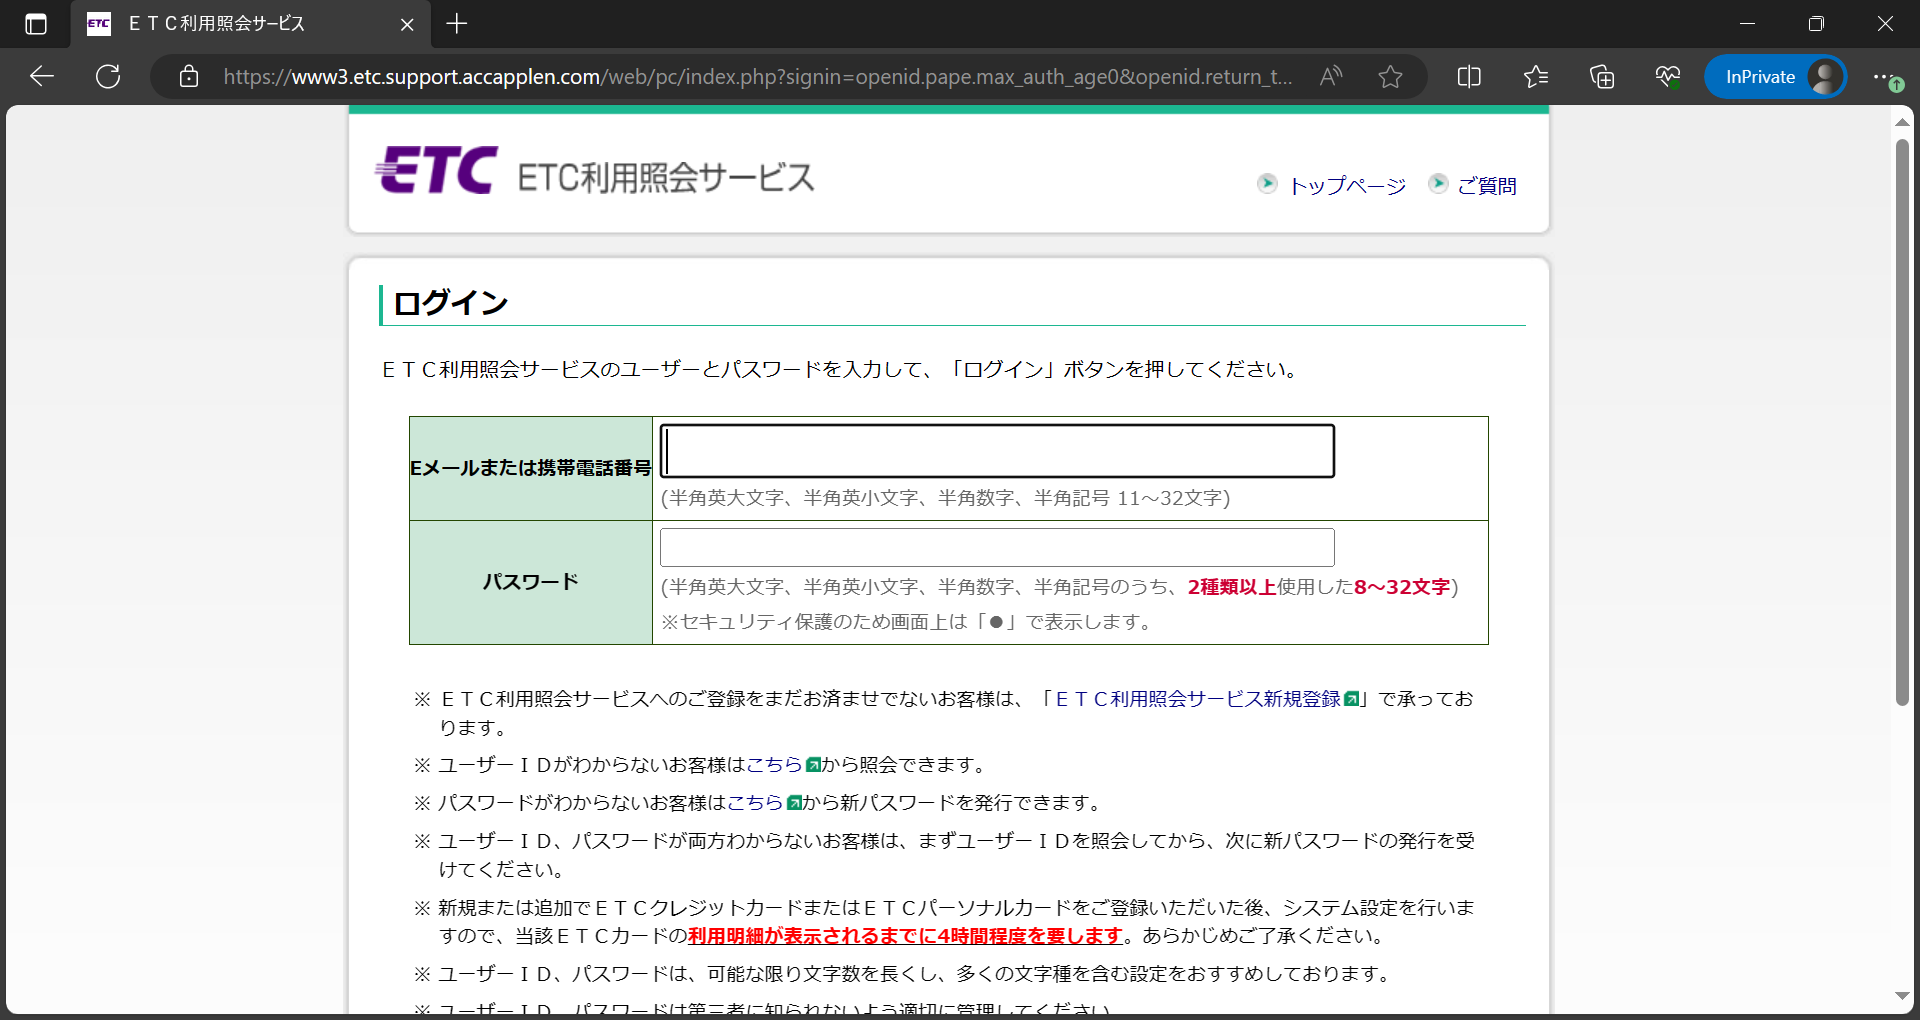The height and width of the screenshot is (1020, 1920).
Task: Go back to previous page
Action: 42,76
